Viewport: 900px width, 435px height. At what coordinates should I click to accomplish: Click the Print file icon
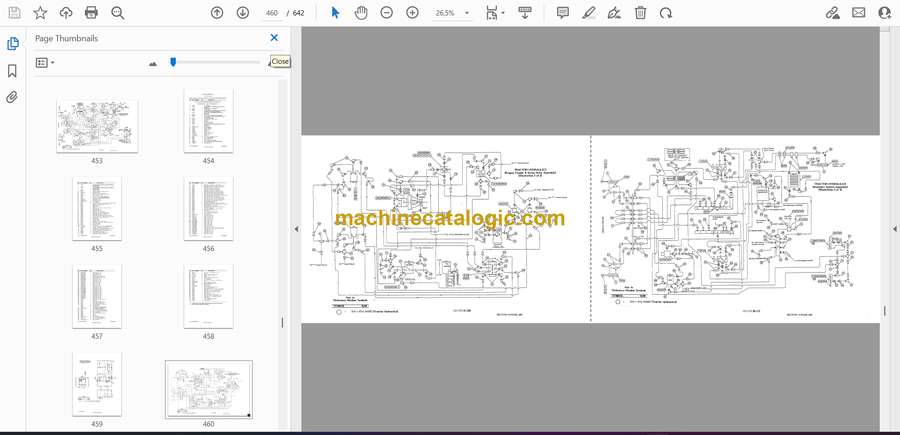91,13
